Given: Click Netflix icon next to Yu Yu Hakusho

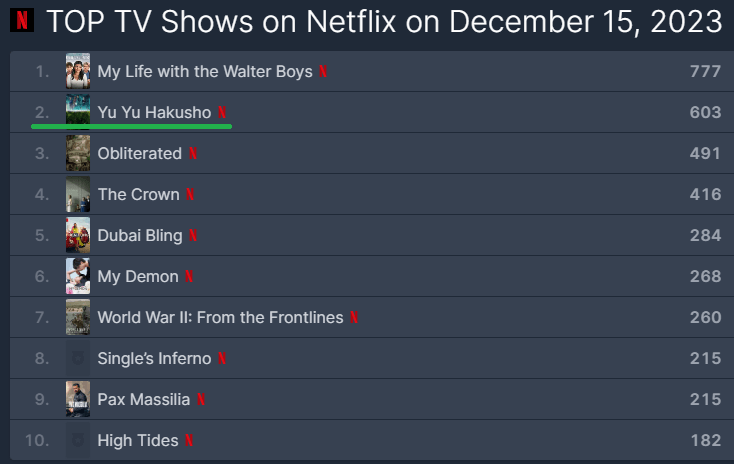Looking at the screenshot, I should point(222,113).
